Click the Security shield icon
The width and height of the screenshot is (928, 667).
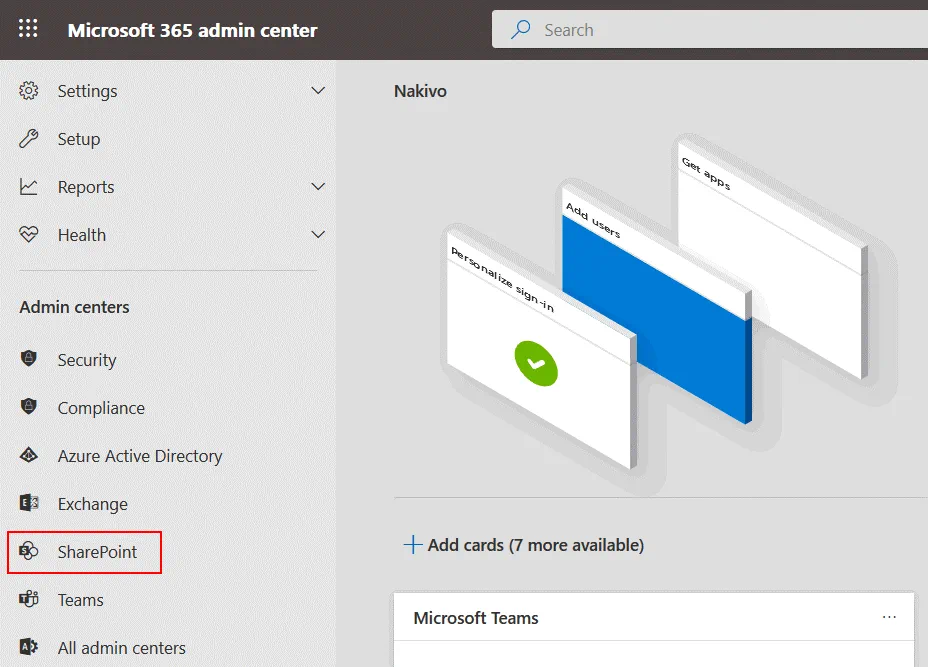[29, 360]
